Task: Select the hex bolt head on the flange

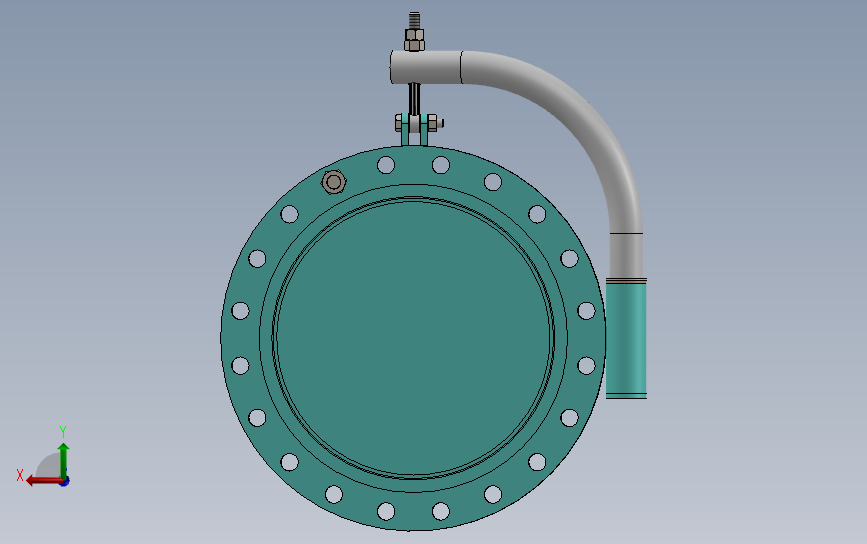Action: tap(334, 182)
